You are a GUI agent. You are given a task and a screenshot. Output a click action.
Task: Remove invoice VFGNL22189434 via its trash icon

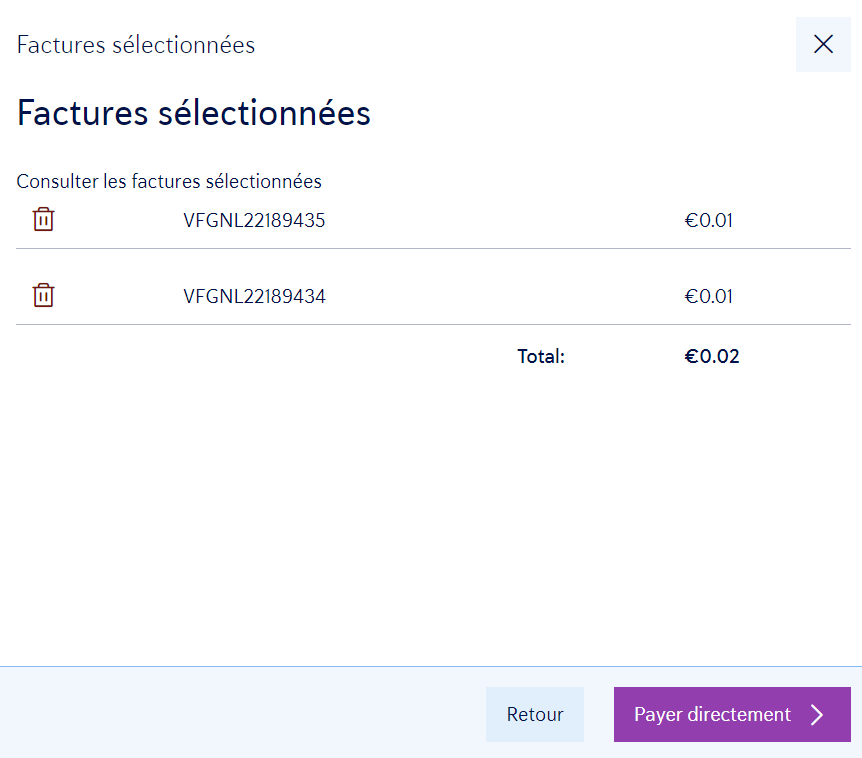(44, 296)
